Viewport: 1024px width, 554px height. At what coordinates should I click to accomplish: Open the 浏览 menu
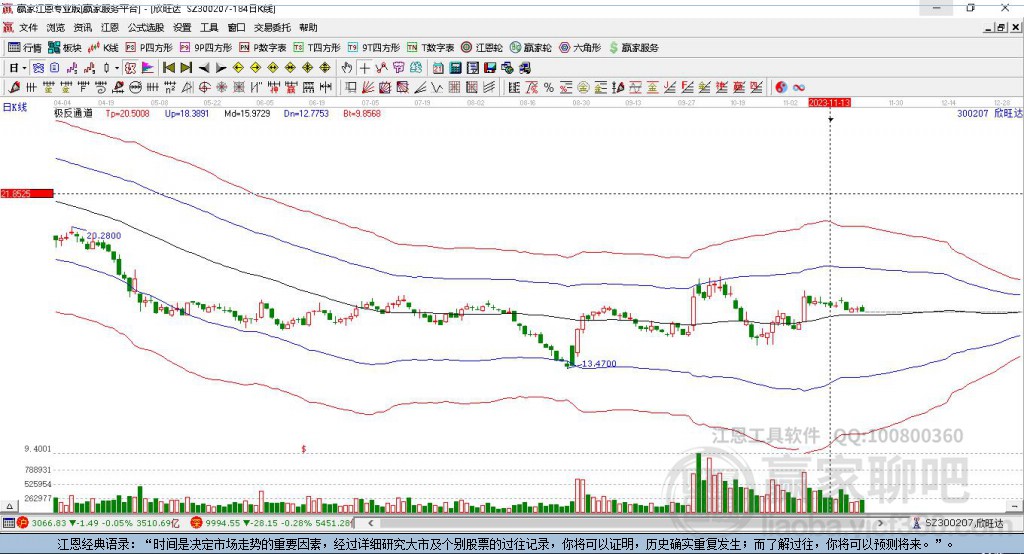[56, 27]
